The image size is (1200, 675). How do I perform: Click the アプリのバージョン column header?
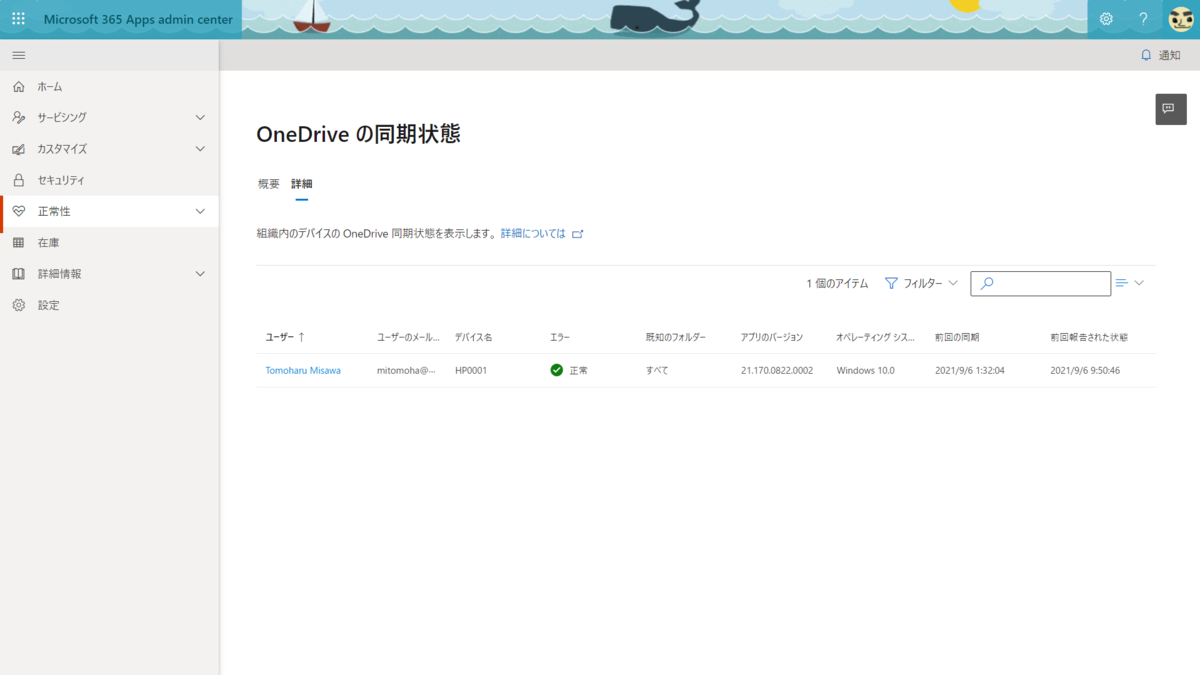click(772, 338)
